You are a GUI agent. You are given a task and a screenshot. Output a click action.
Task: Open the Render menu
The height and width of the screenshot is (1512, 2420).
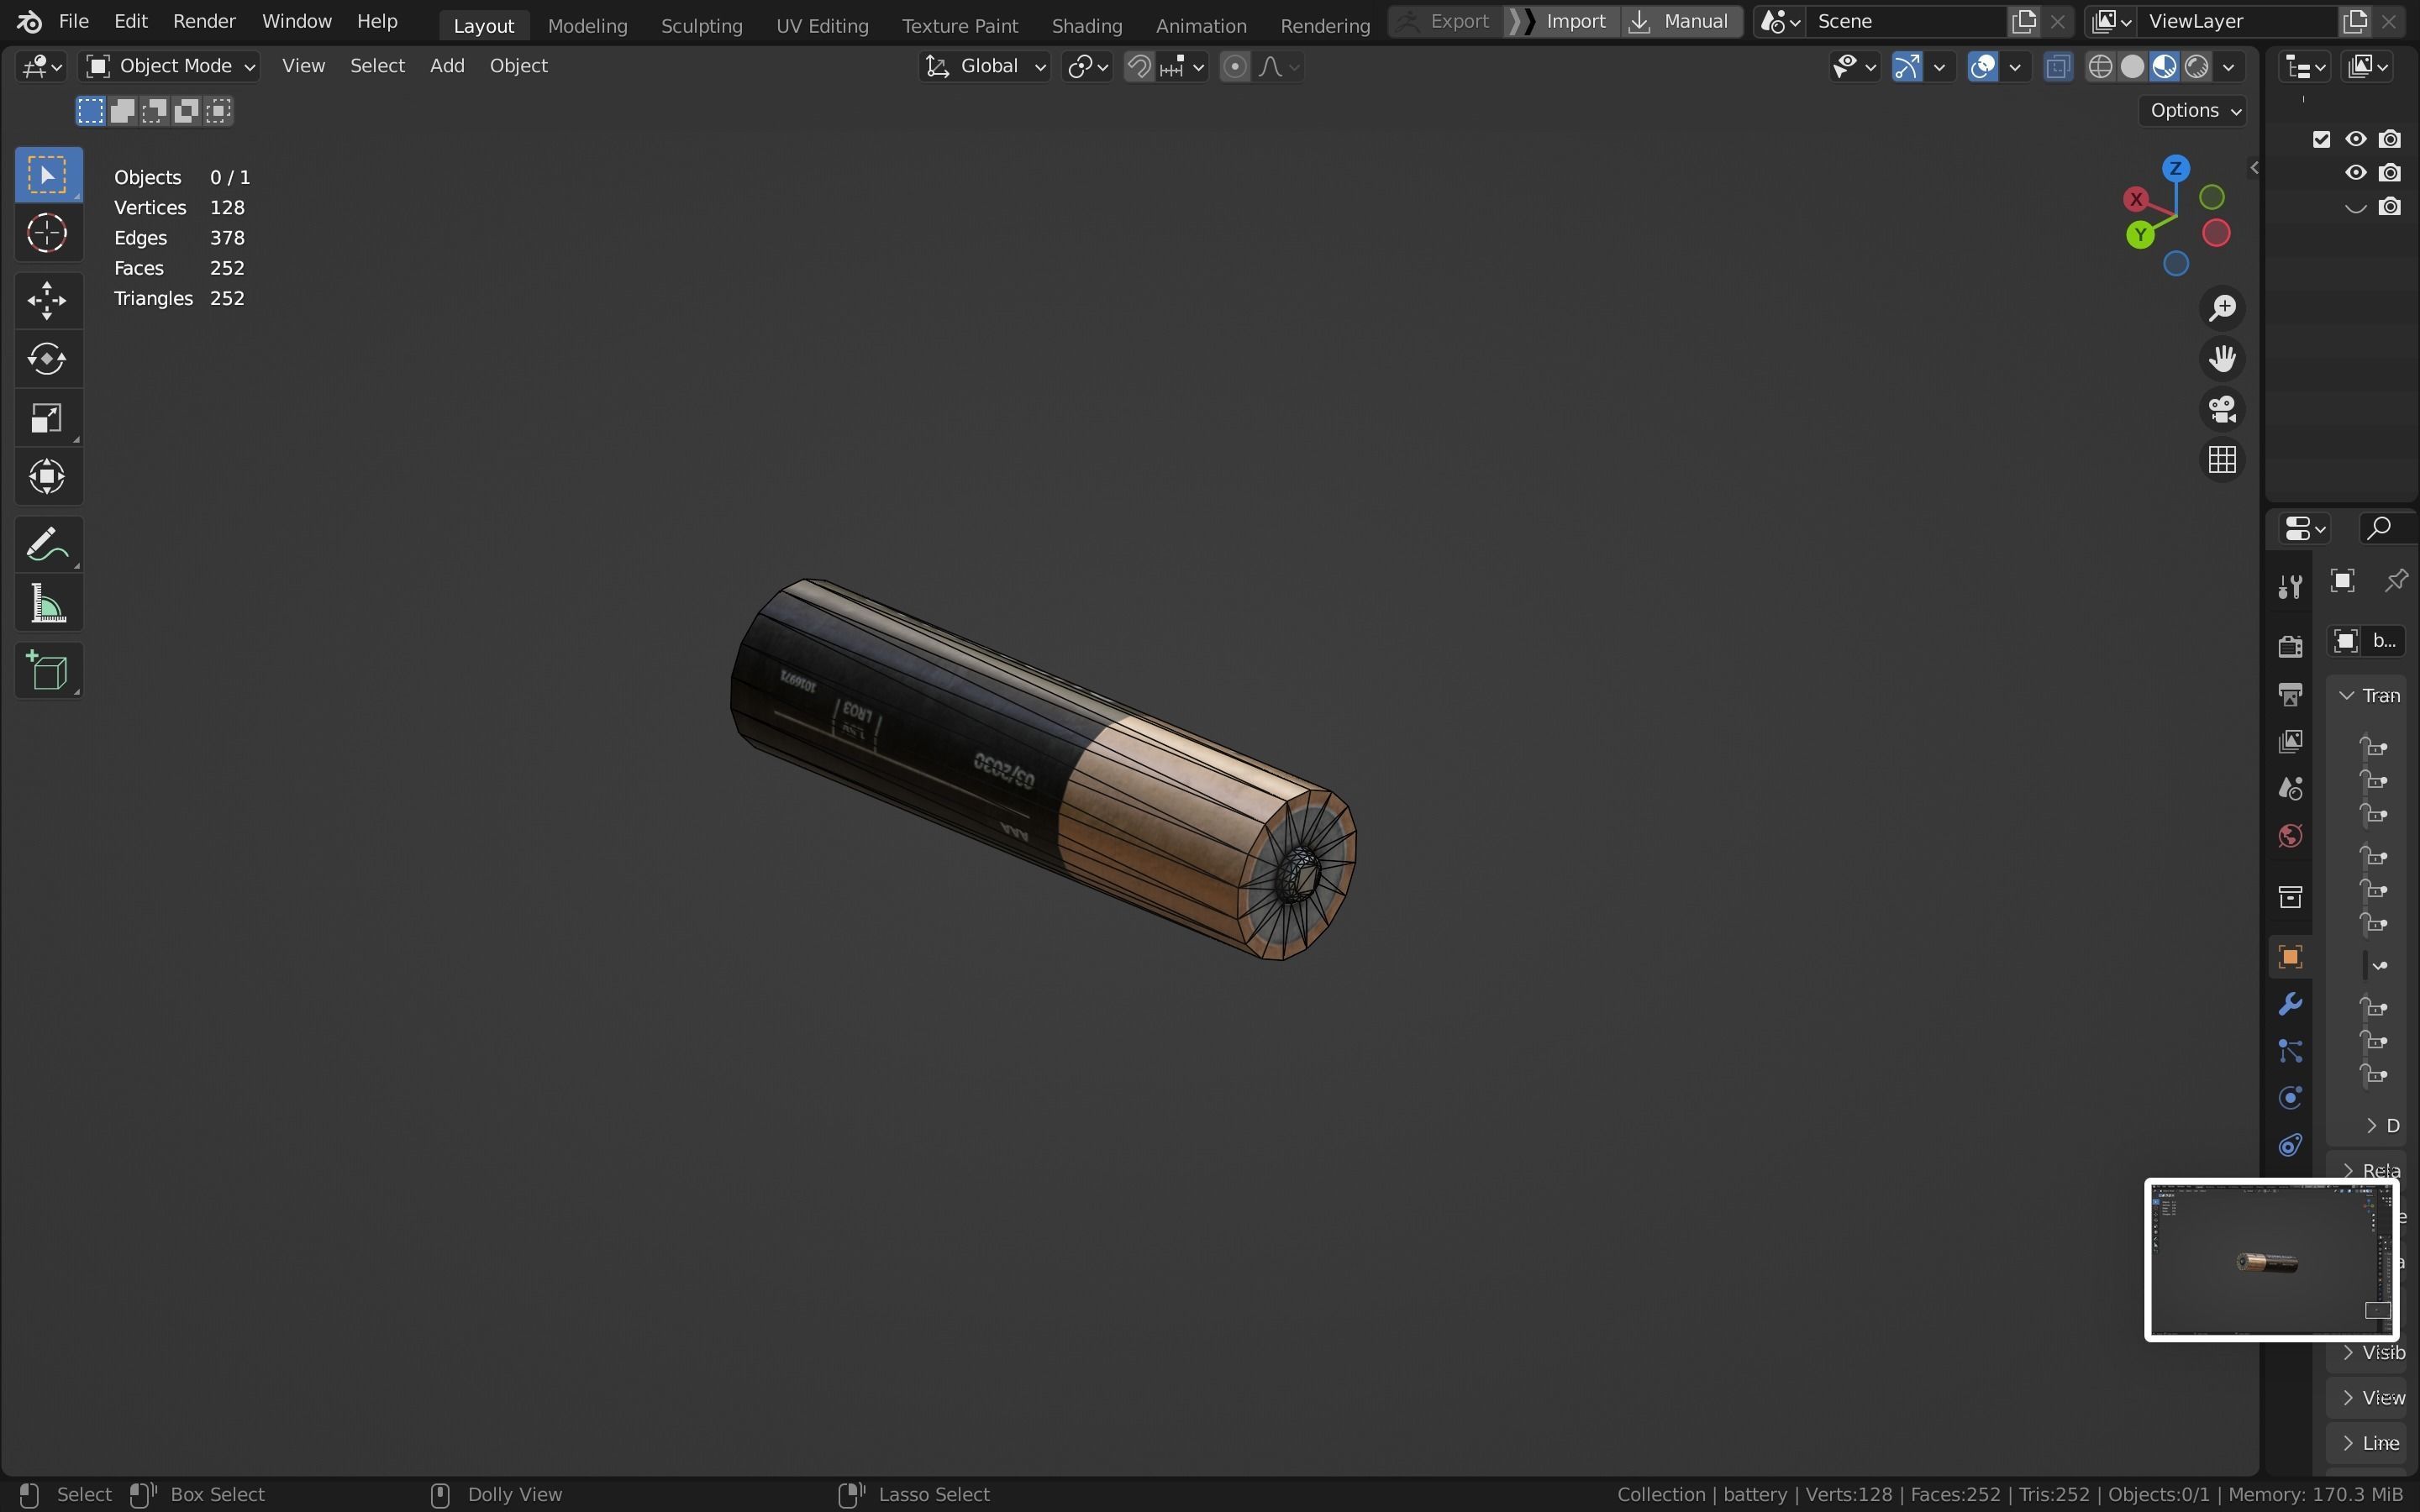point(204,21)
